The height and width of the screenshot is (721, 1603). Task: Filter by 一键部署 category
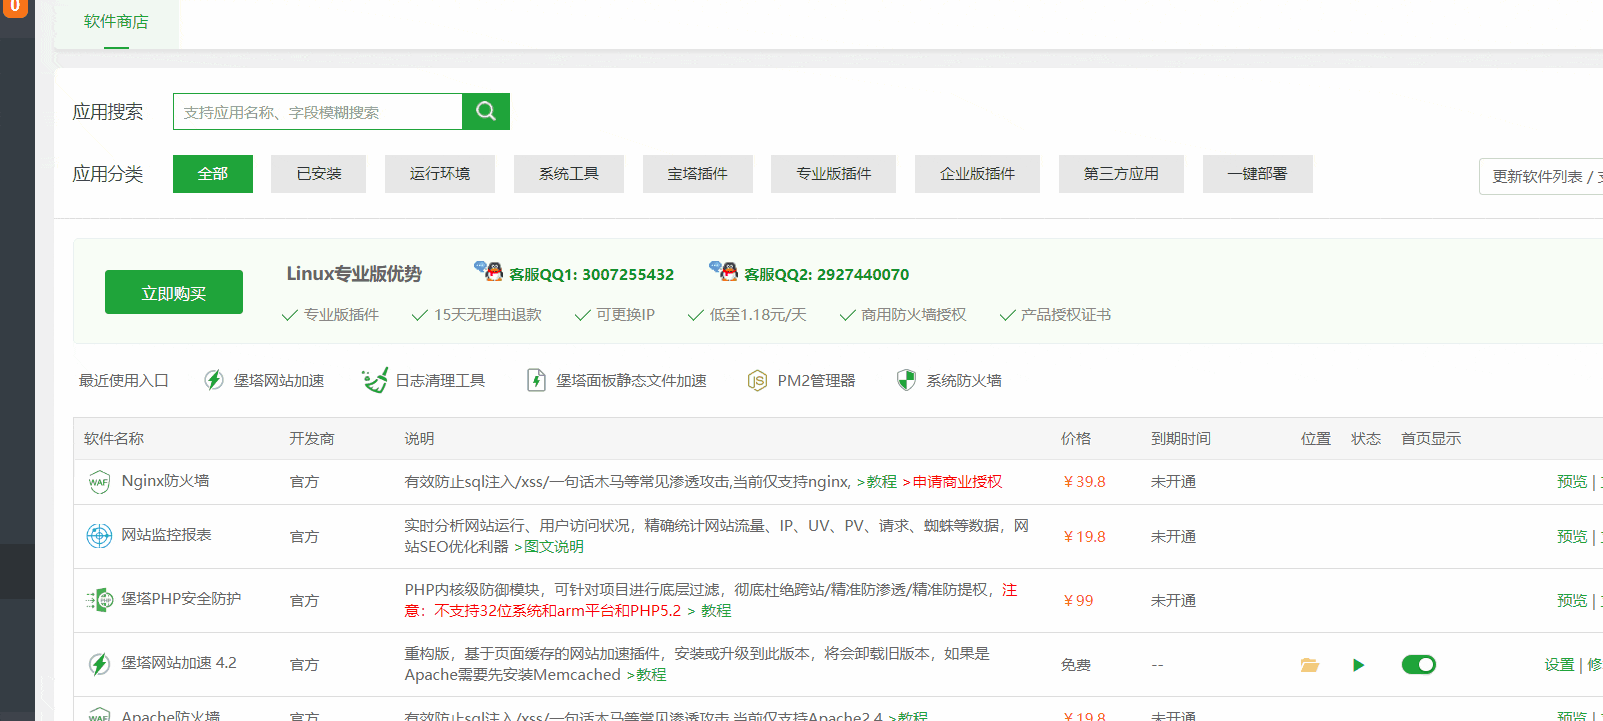[x=1258, y=174]
